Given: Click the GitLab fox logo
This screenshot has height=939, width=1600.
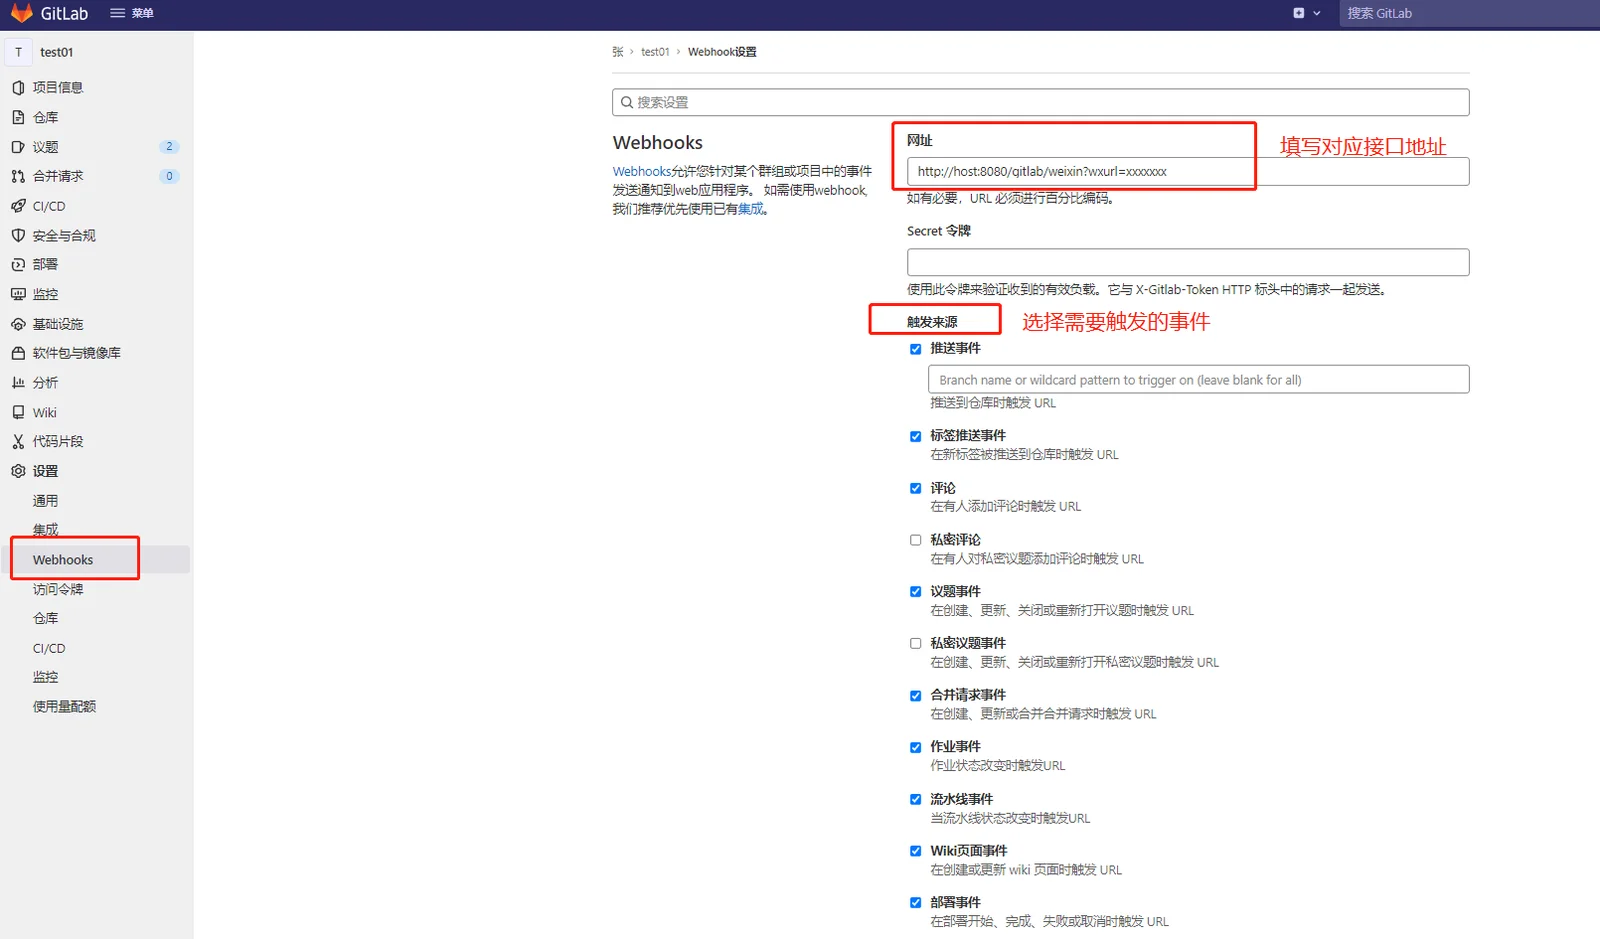Looking at the screenshot, I should 21,13.
